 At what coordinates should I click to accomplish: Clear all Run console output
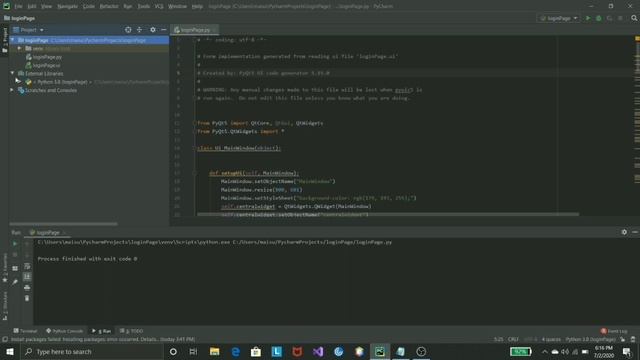(27, 298)
